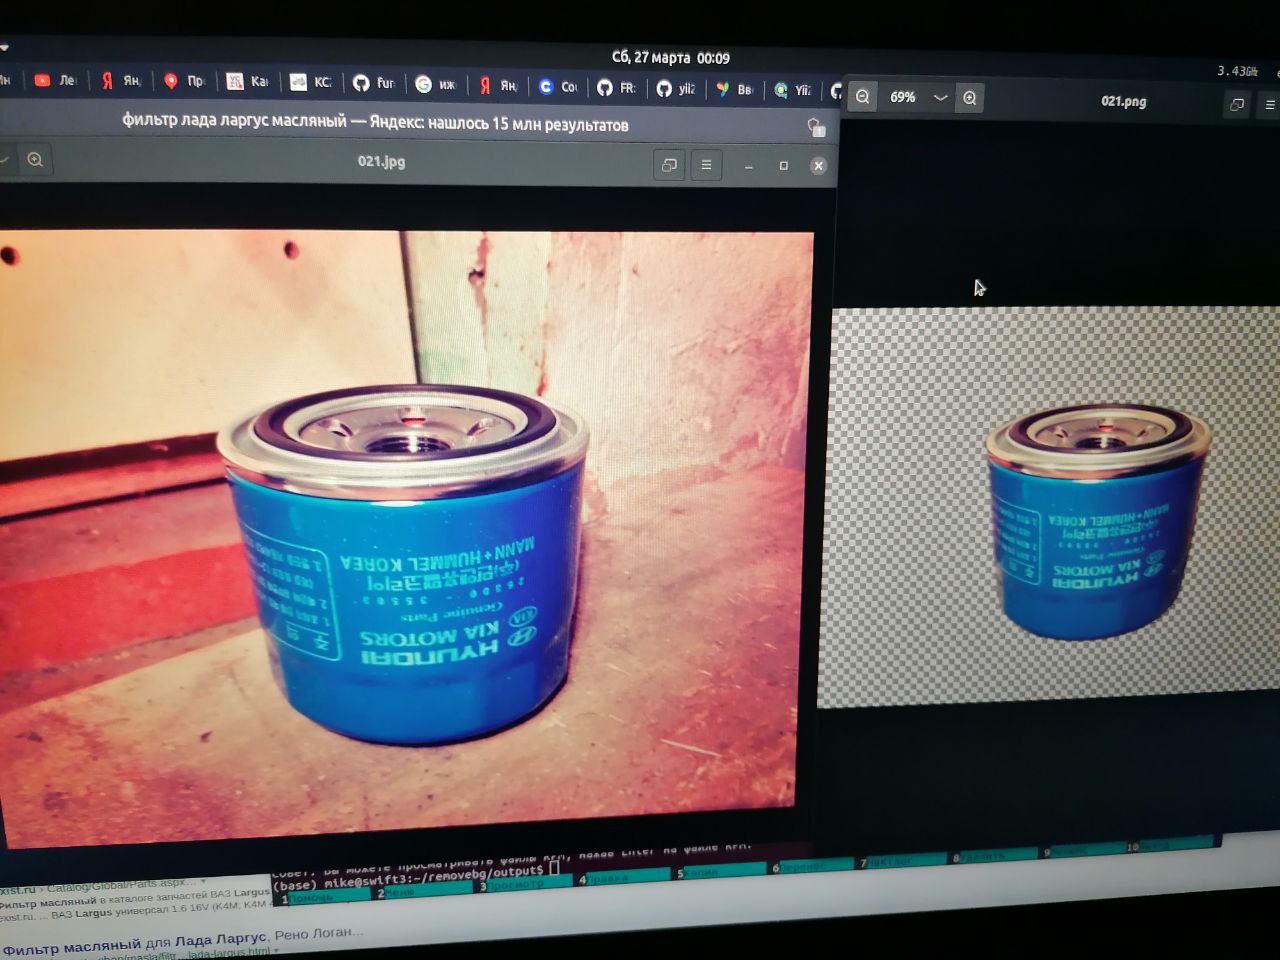
Task: Click the 021.png window title
Action: (x=1123, y=101)
